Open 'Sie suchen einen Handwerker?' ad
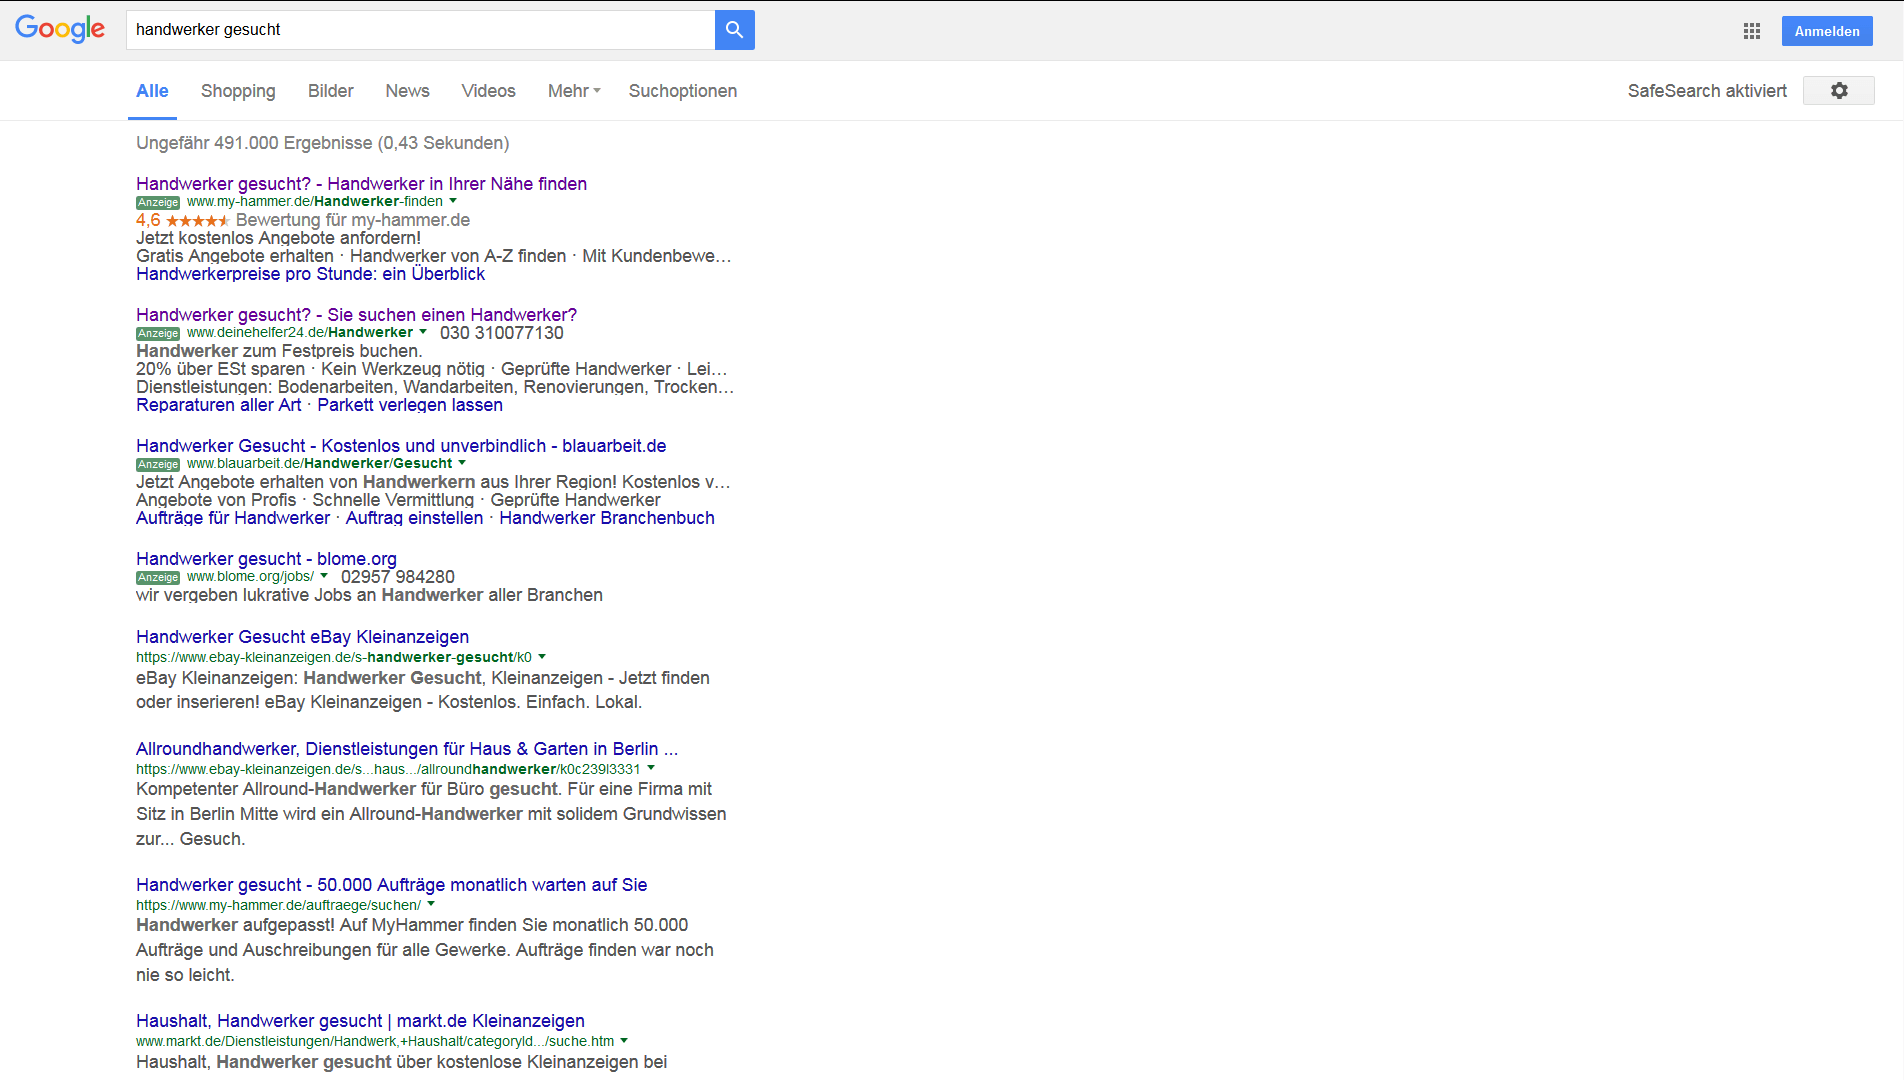The height and width of the screenshot is (1080, 1904). 356,315
